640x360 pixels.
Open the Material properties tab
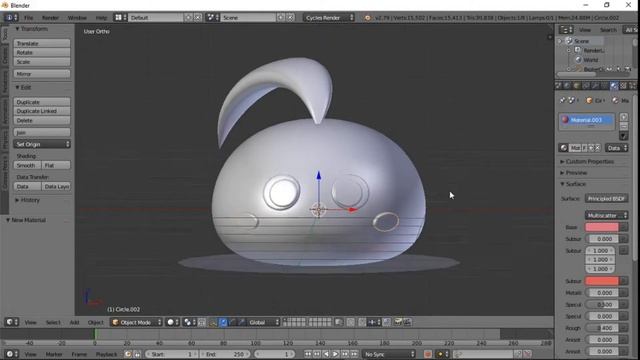(x=614, y=86)
